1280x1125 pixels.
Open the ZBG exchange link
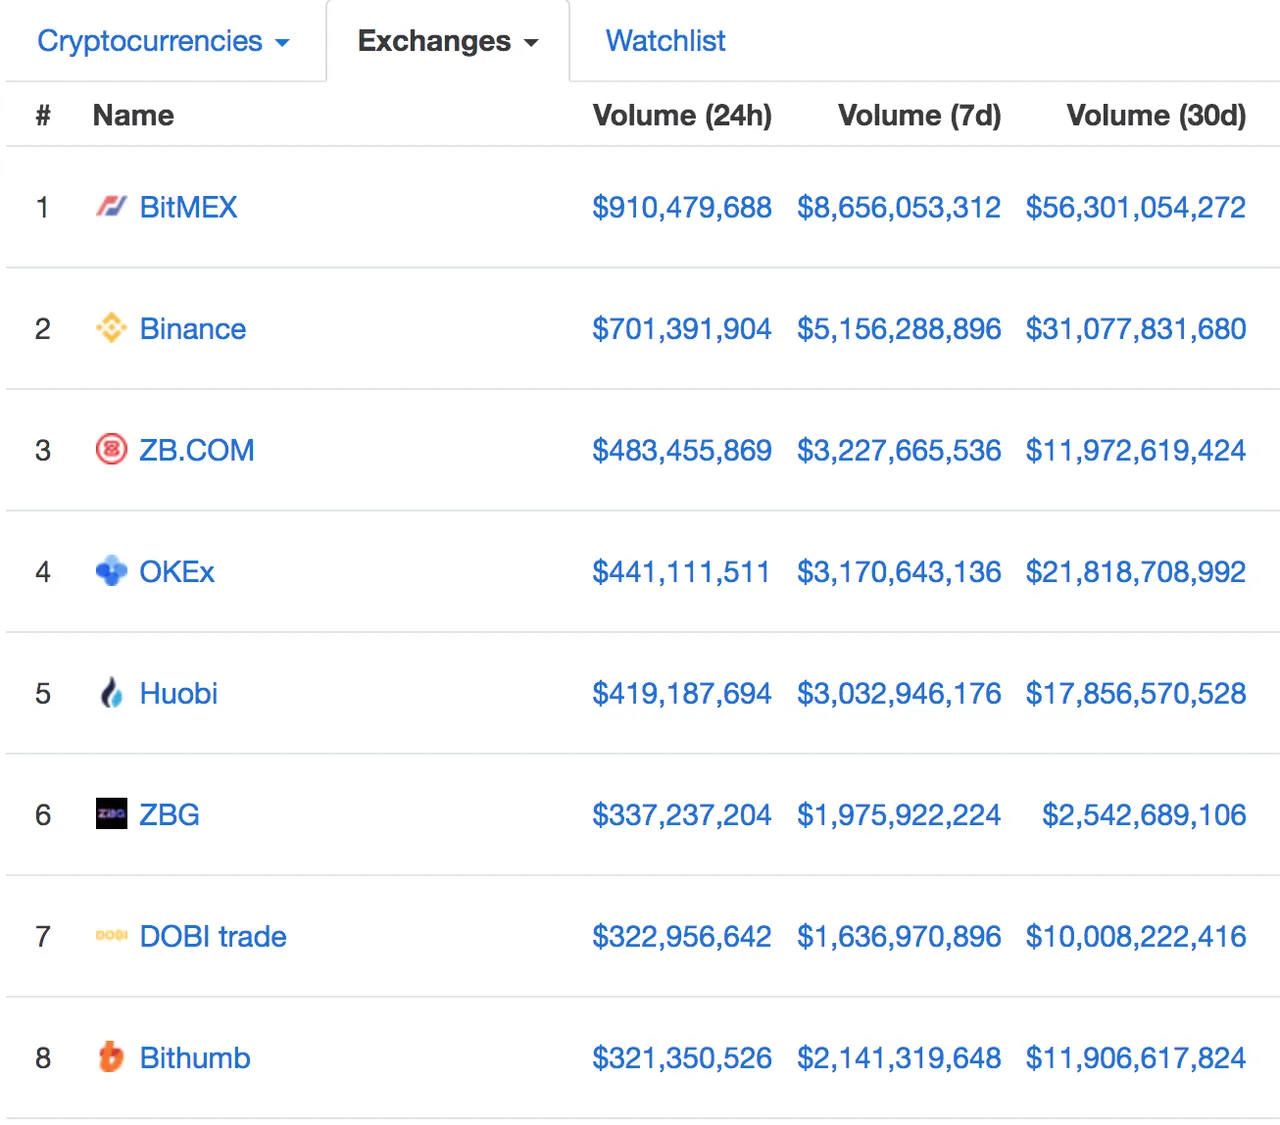(169, 814)
